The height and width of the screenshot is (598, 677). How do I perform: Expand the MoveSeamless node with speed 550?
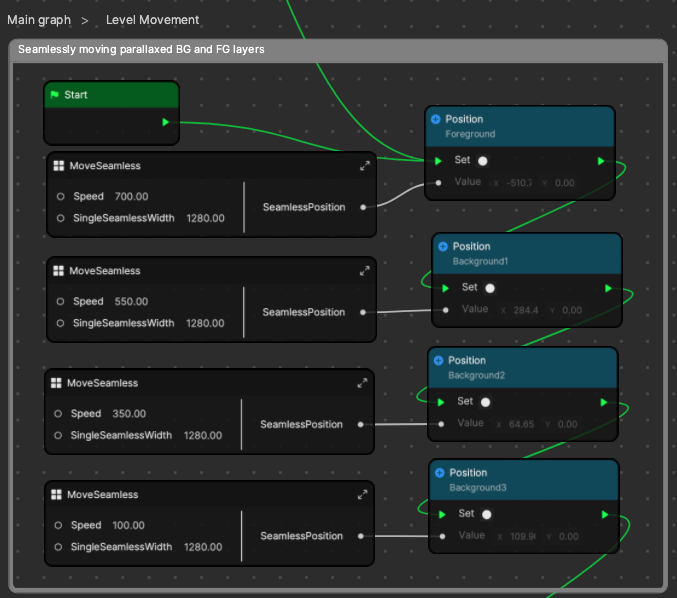click(x=365, y=271)
